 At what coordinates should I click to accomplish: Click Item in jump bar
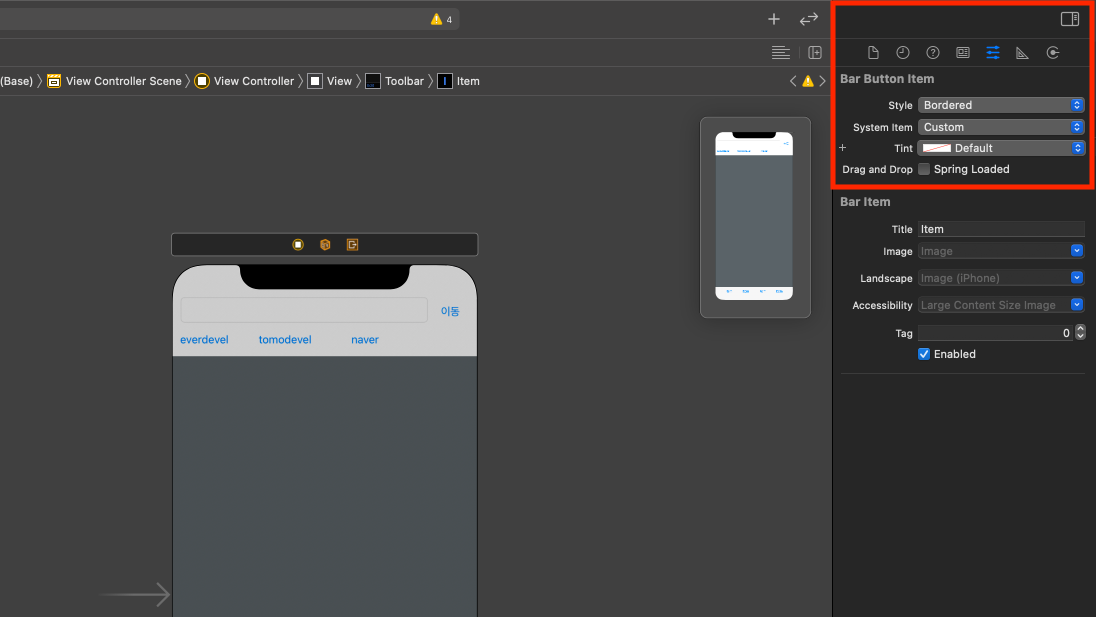click(x=468, y=81)
